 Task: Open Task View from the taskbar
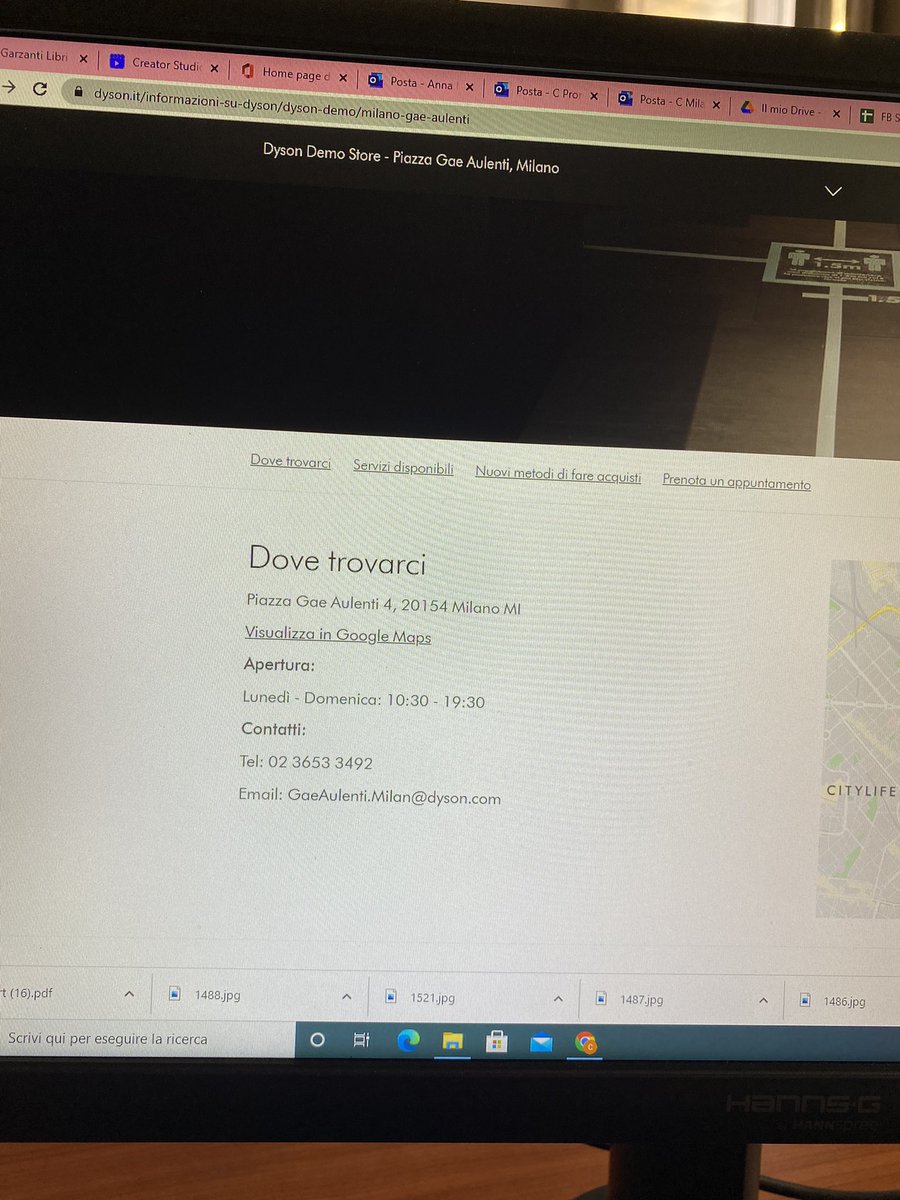(361, 1040)
